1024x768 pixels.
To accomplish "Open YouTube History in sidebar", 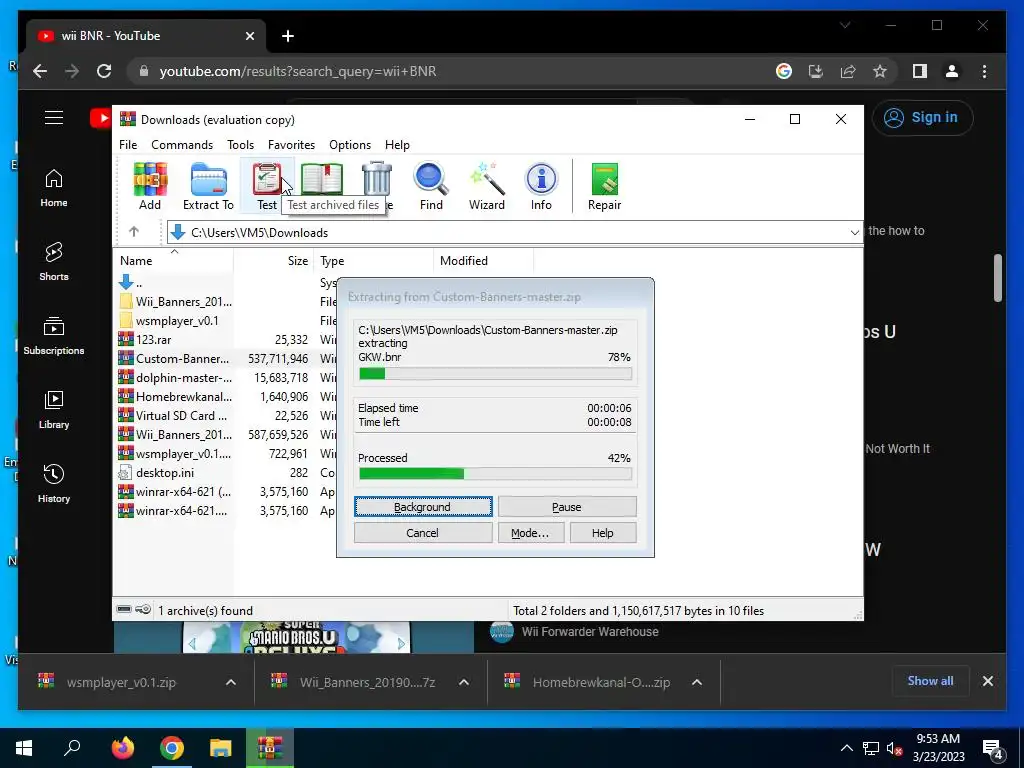I will click(54, 483).
